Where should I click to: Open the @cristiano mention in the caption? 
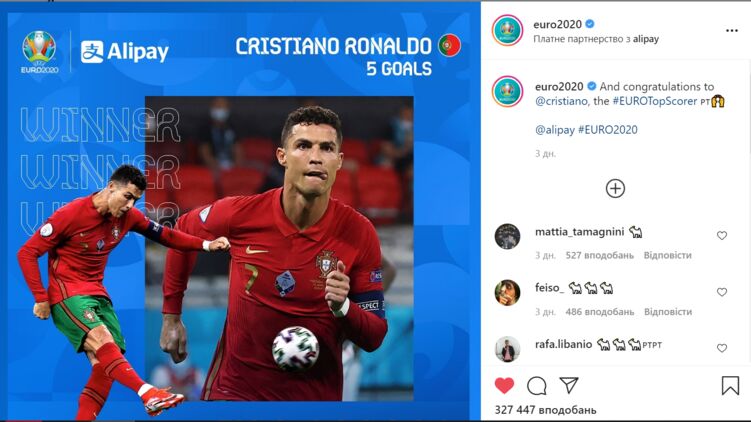pos(561,101)
